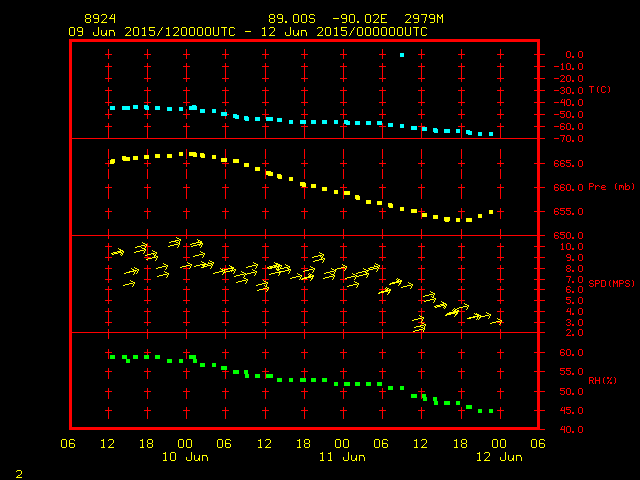The image size is (640, 480).
Task: Click the outlier cyan temperature point at 0.0
Action: pyautogui.click(x=402, y=55)
